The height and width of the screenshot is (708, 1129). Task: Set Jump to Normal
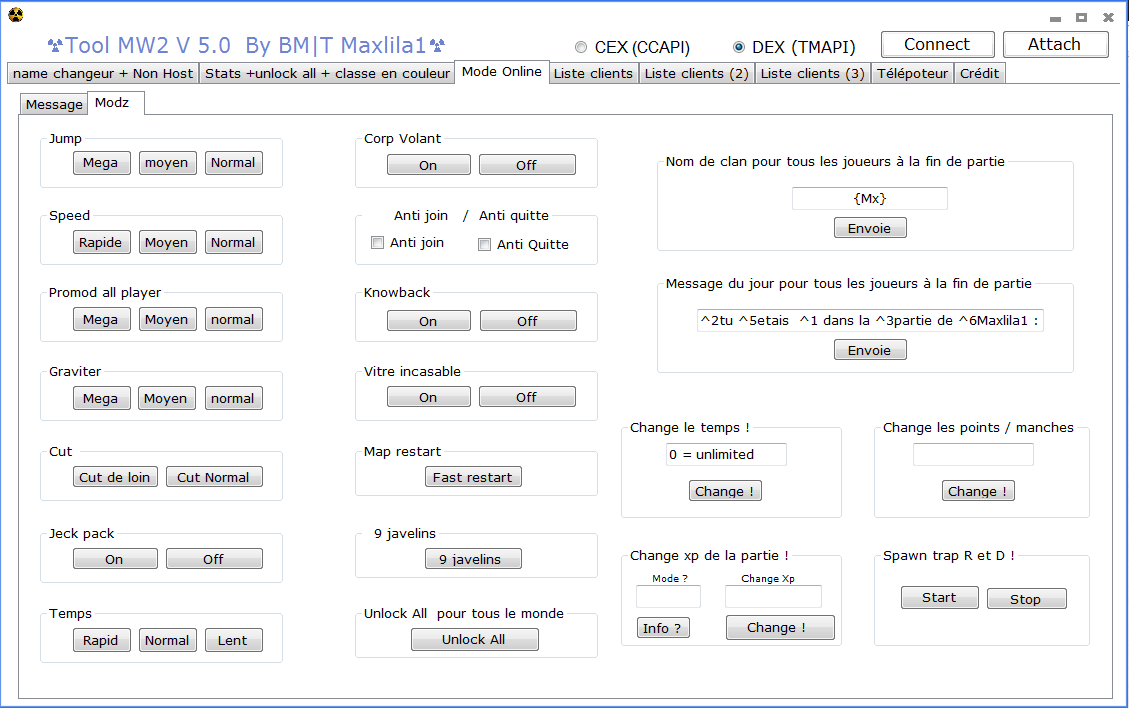click(x=233, y=163)
